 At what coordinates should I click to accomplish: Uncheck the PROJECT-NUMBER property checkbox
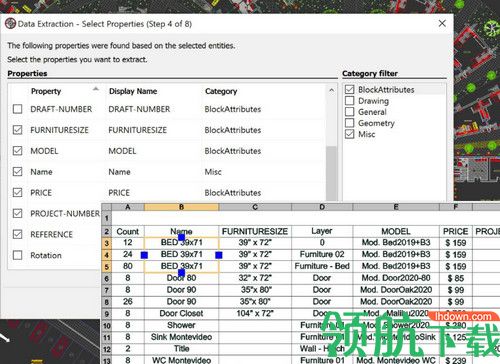17,213
